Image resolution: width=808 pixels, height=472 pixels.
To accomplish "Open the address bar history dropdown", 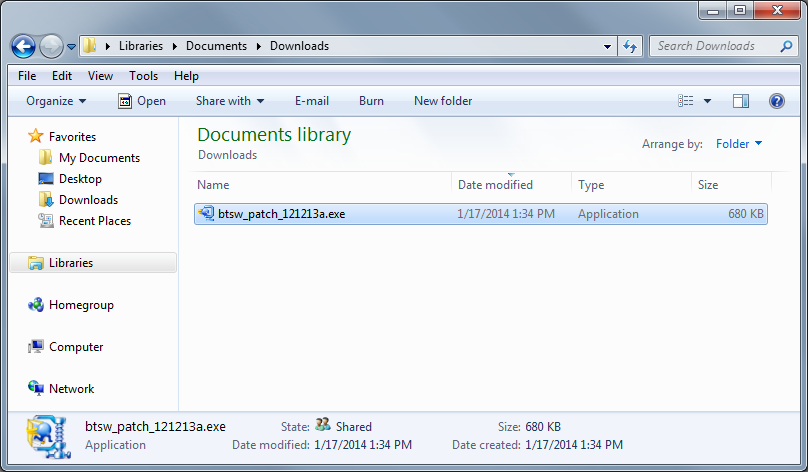I will point(607,46).
